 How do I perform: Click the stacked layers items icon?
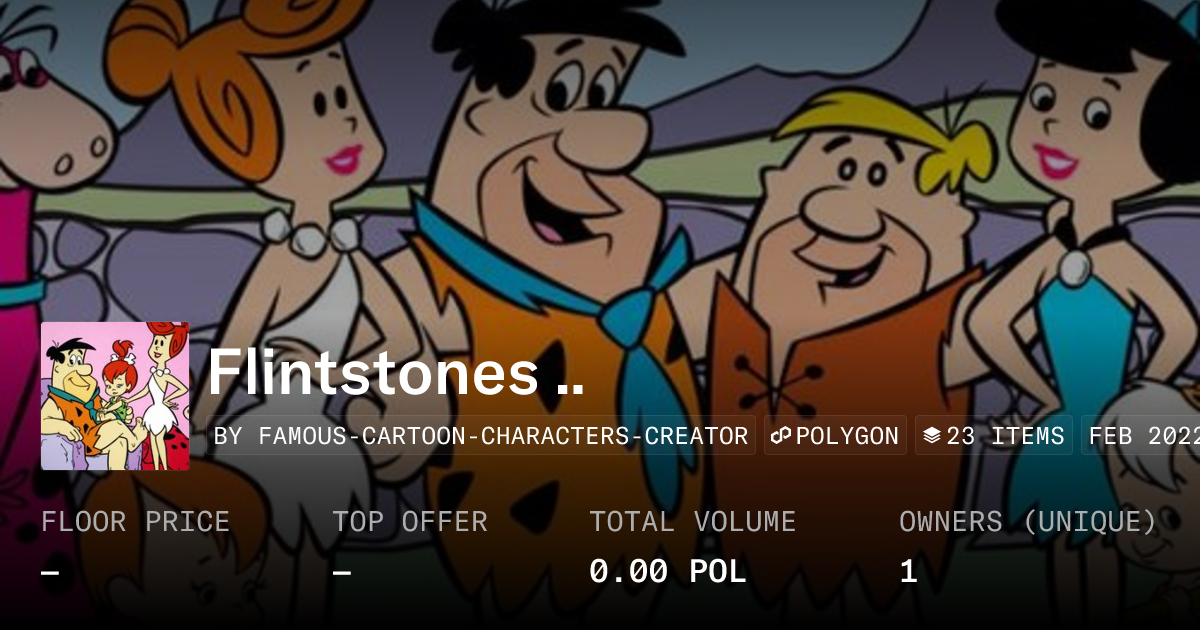pos(932,436)
